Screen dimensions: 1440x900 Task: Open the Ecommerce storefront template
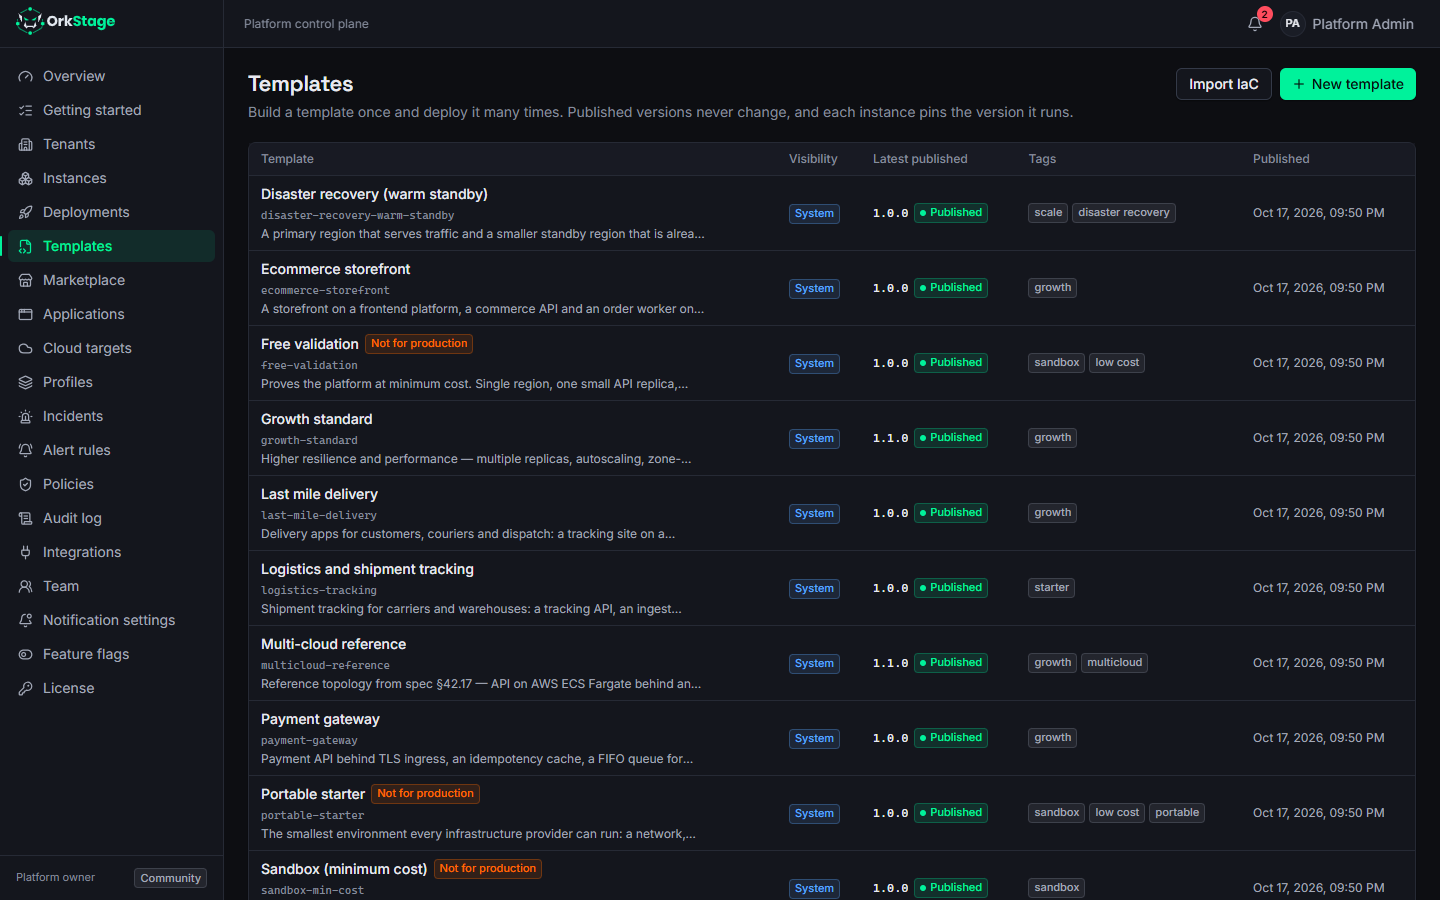(x=335, y=269)
